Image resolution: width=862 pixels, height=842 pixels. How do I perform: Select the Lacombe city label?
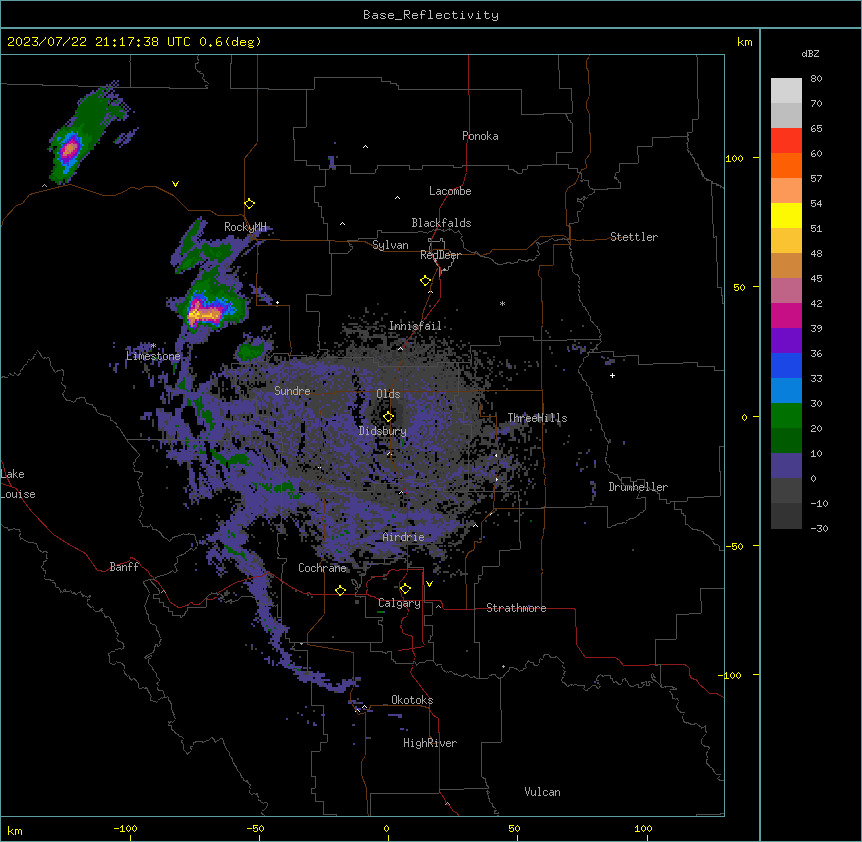tap(450, 191)
